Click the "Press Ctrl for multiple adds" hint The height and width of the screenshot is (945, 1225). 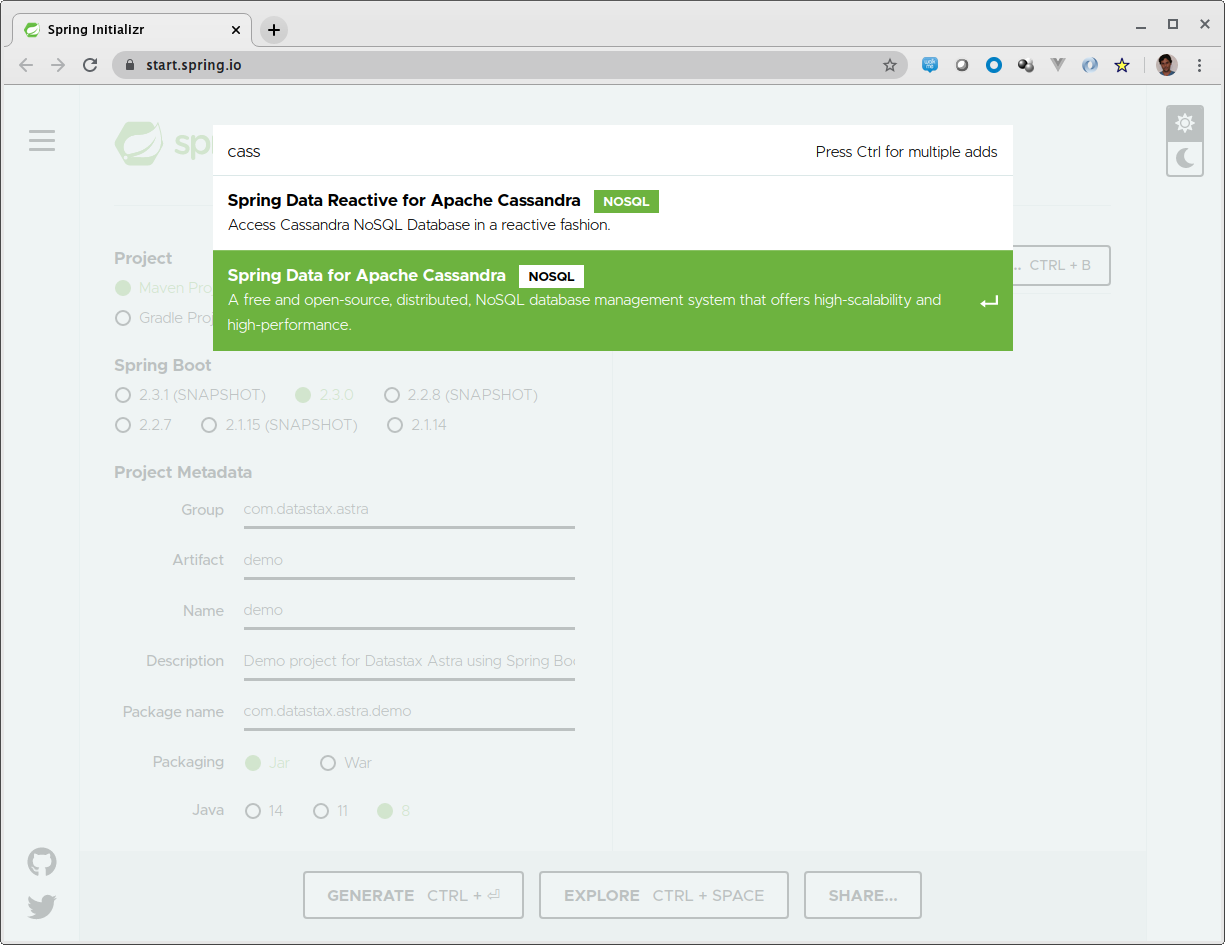(906, 152)
